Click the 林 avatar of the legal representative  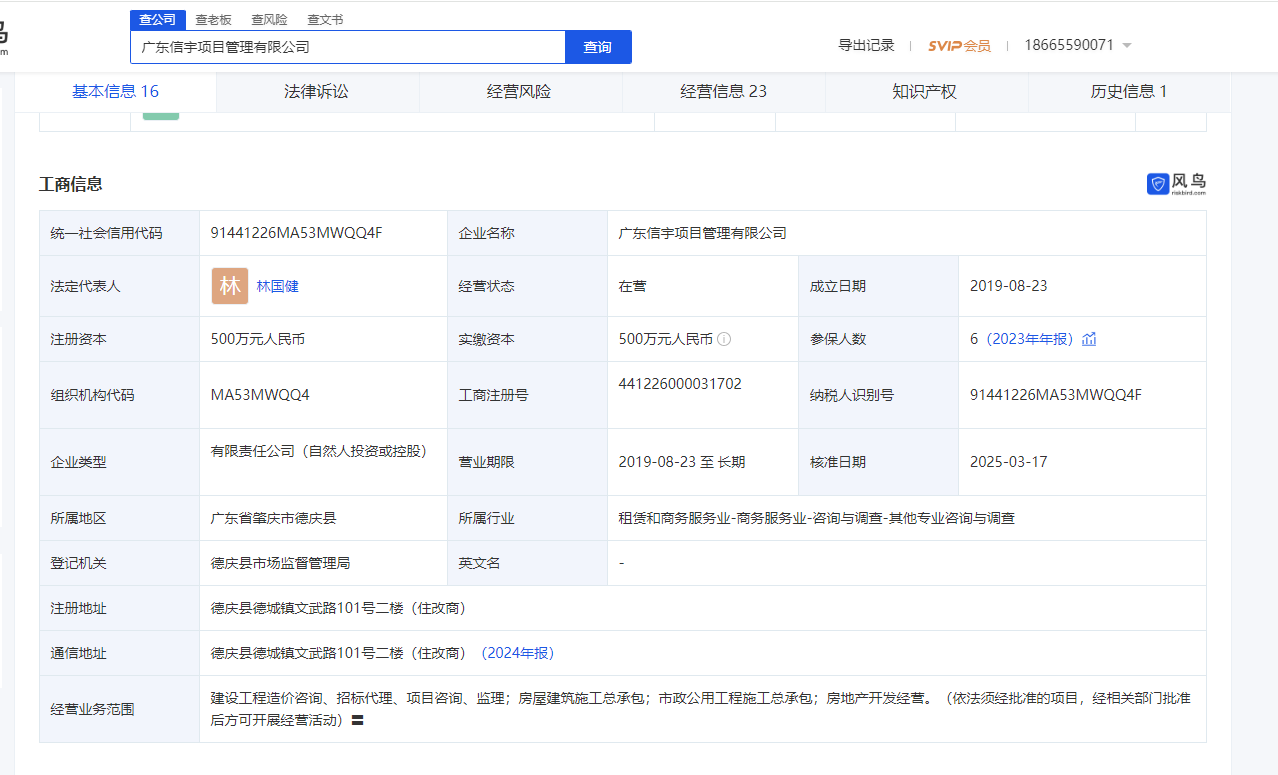coord(229,285)
